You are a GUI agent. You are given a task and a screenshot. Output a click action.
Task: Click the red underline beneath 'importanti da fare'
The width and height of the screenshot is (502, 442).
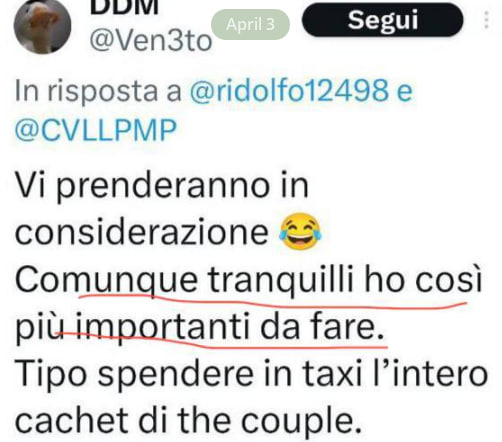coord(221,341)
